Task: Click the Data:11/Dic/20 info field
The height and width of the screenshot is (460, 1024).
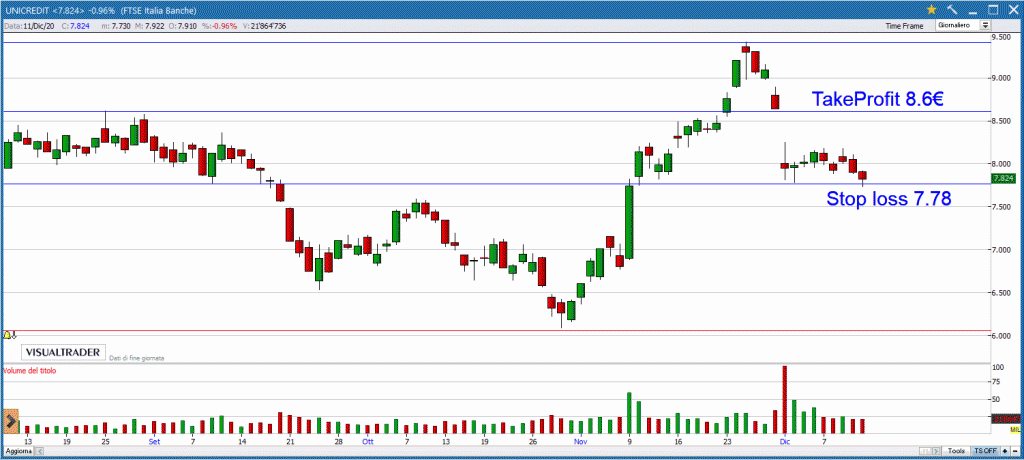Action: 29,26
